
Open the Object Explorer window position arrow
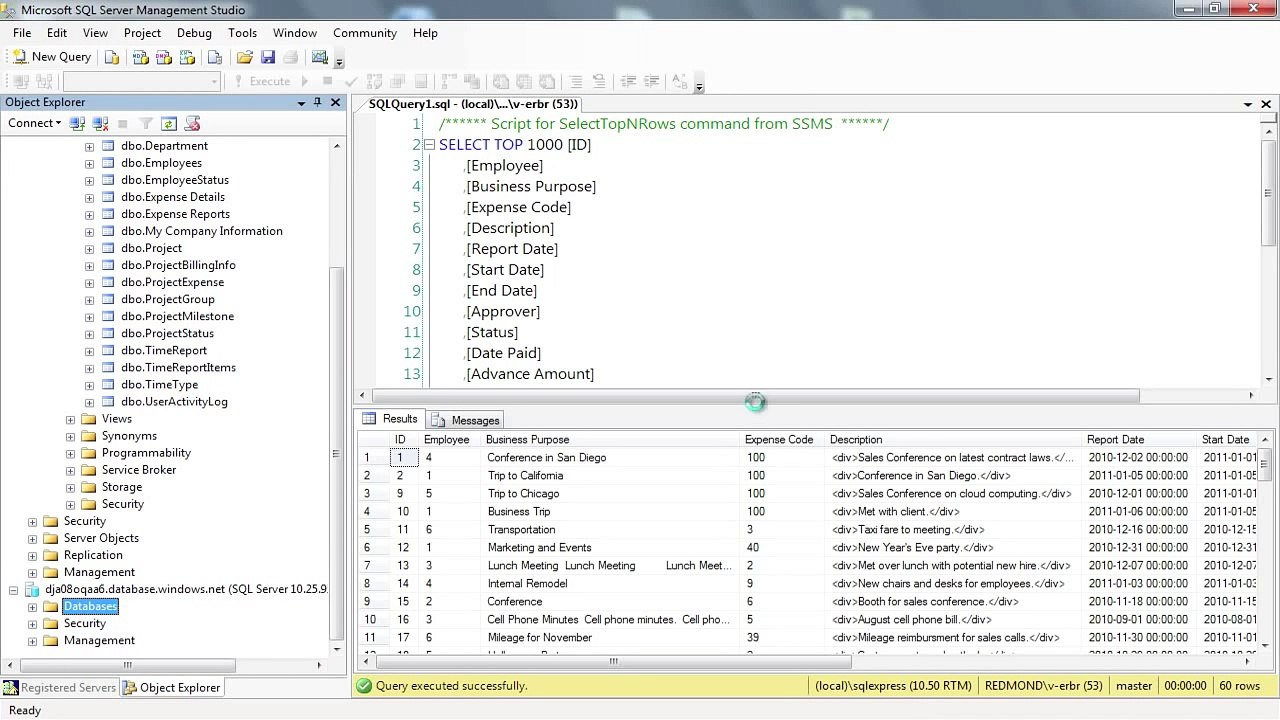[301, 103]
